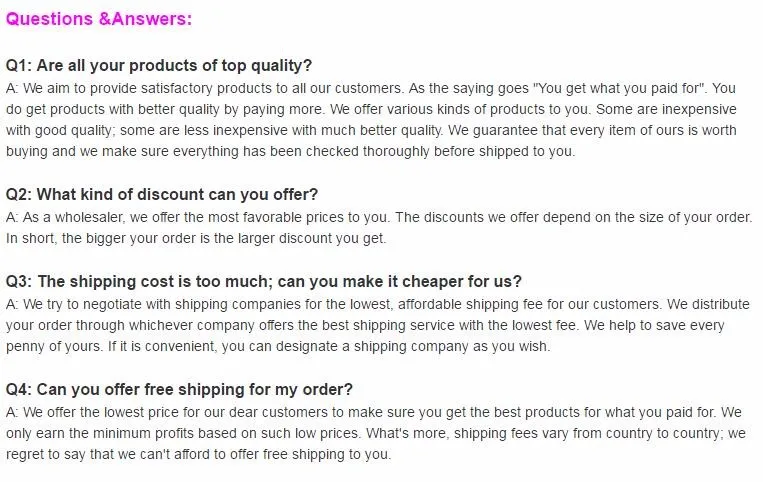
Task: Click the 'do get products with better' line
Action: point(371,109)
